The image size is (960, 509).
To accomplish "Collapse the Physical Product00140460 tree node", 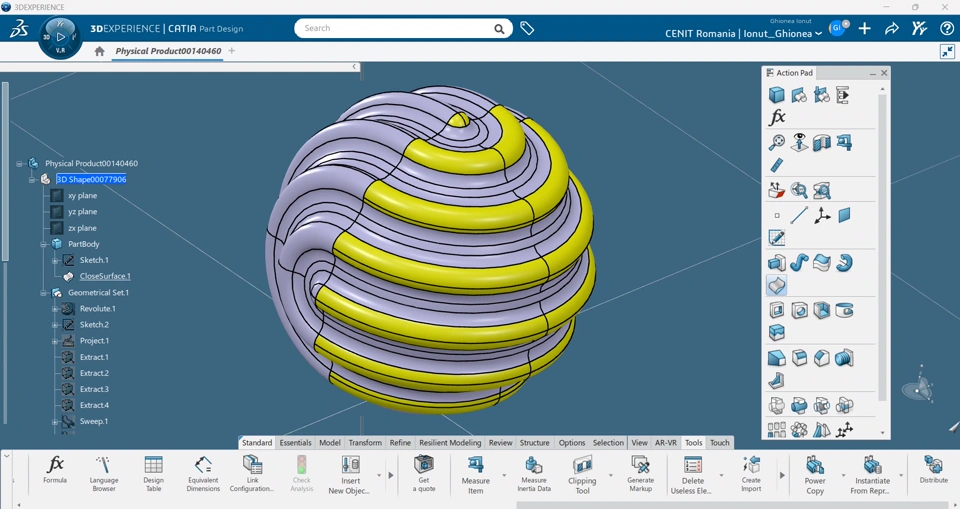I will pos(20,164).
